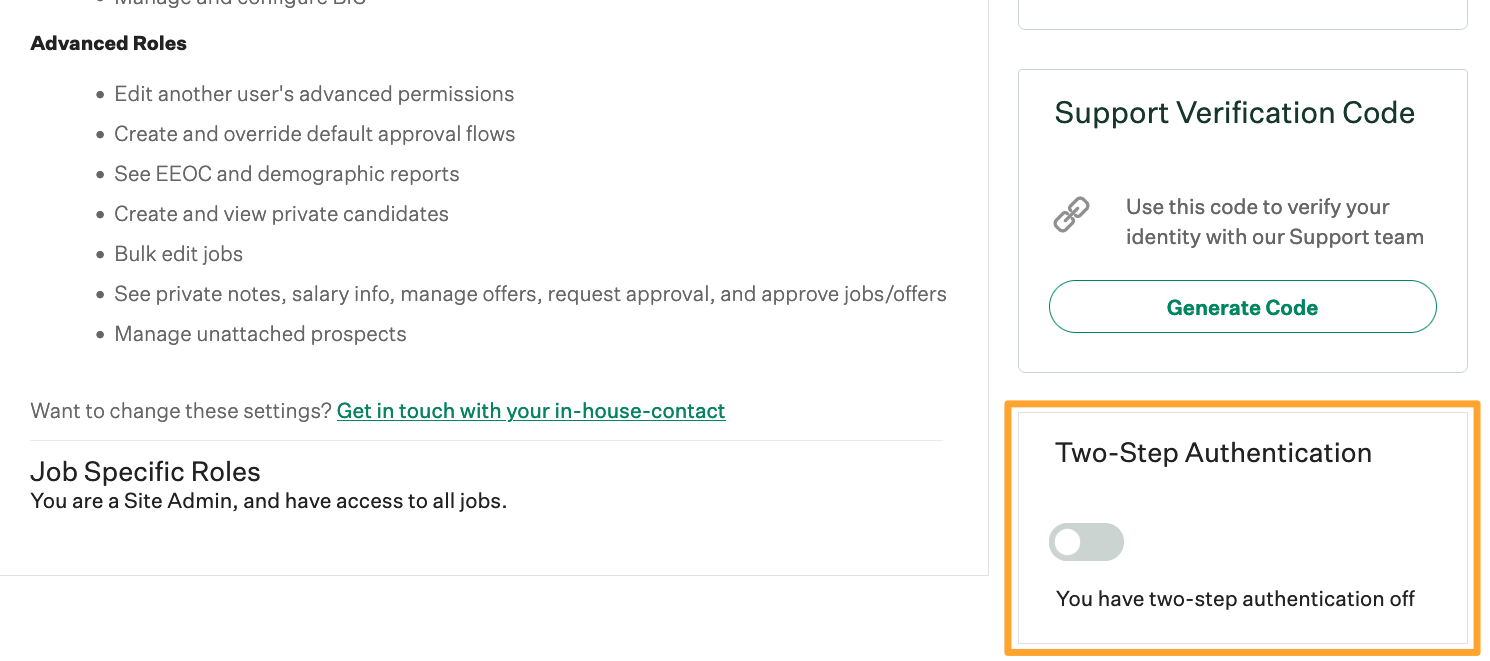
Task: Click the chain link icon beside verification text
Action: click(x=1072, y=214)
